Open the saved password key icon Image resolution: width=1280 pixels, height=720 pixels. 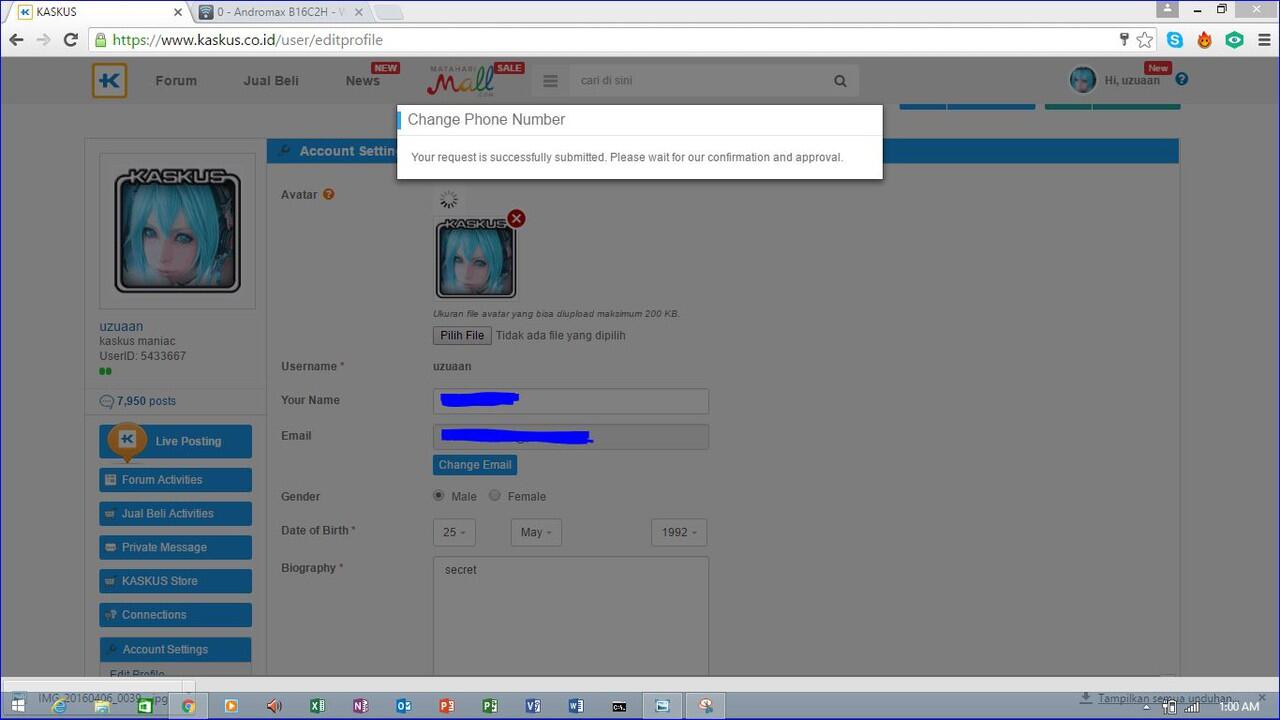tap(1124, 40)
